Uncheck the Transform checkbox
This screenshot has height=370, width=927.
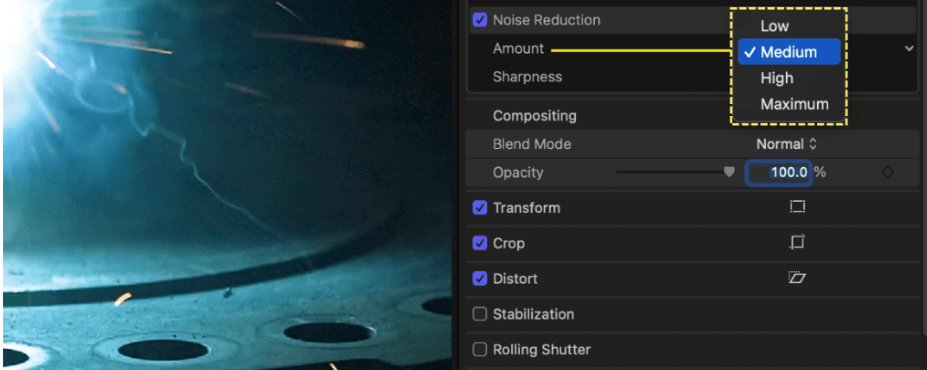point(480,208)
